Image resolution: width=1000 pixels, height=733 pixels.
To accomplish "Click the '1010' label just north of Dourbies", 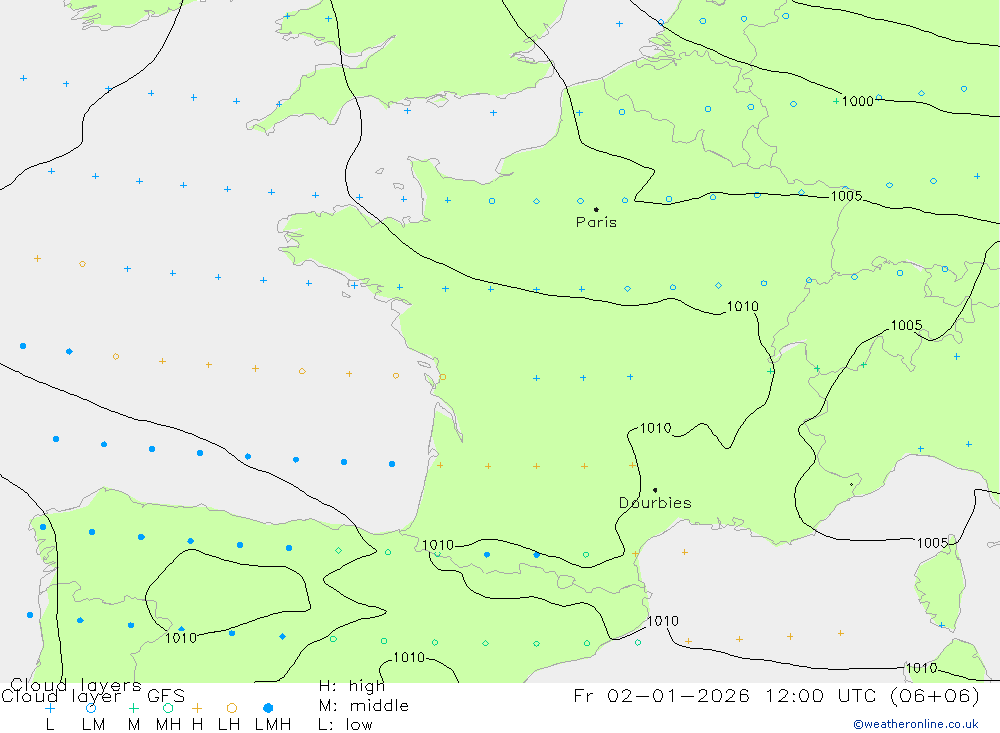I will click(656, 428).
